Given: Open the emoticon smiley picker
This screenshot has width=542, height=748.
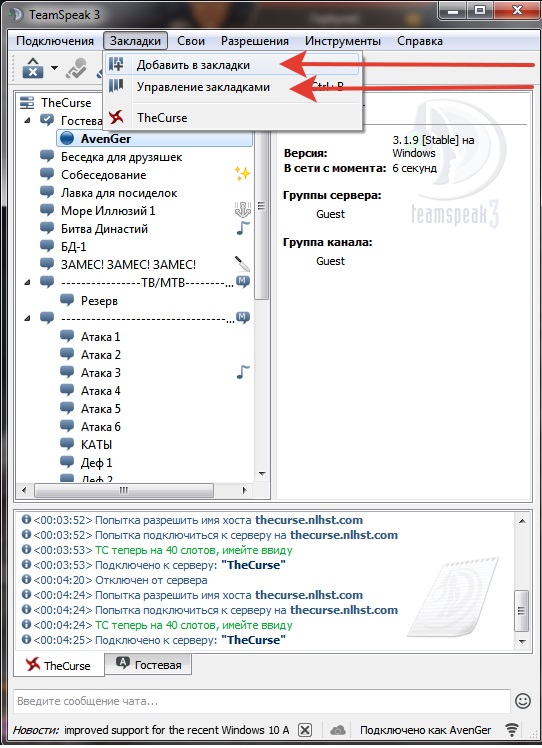Looking at the screenshot, I should coord(523,701).
